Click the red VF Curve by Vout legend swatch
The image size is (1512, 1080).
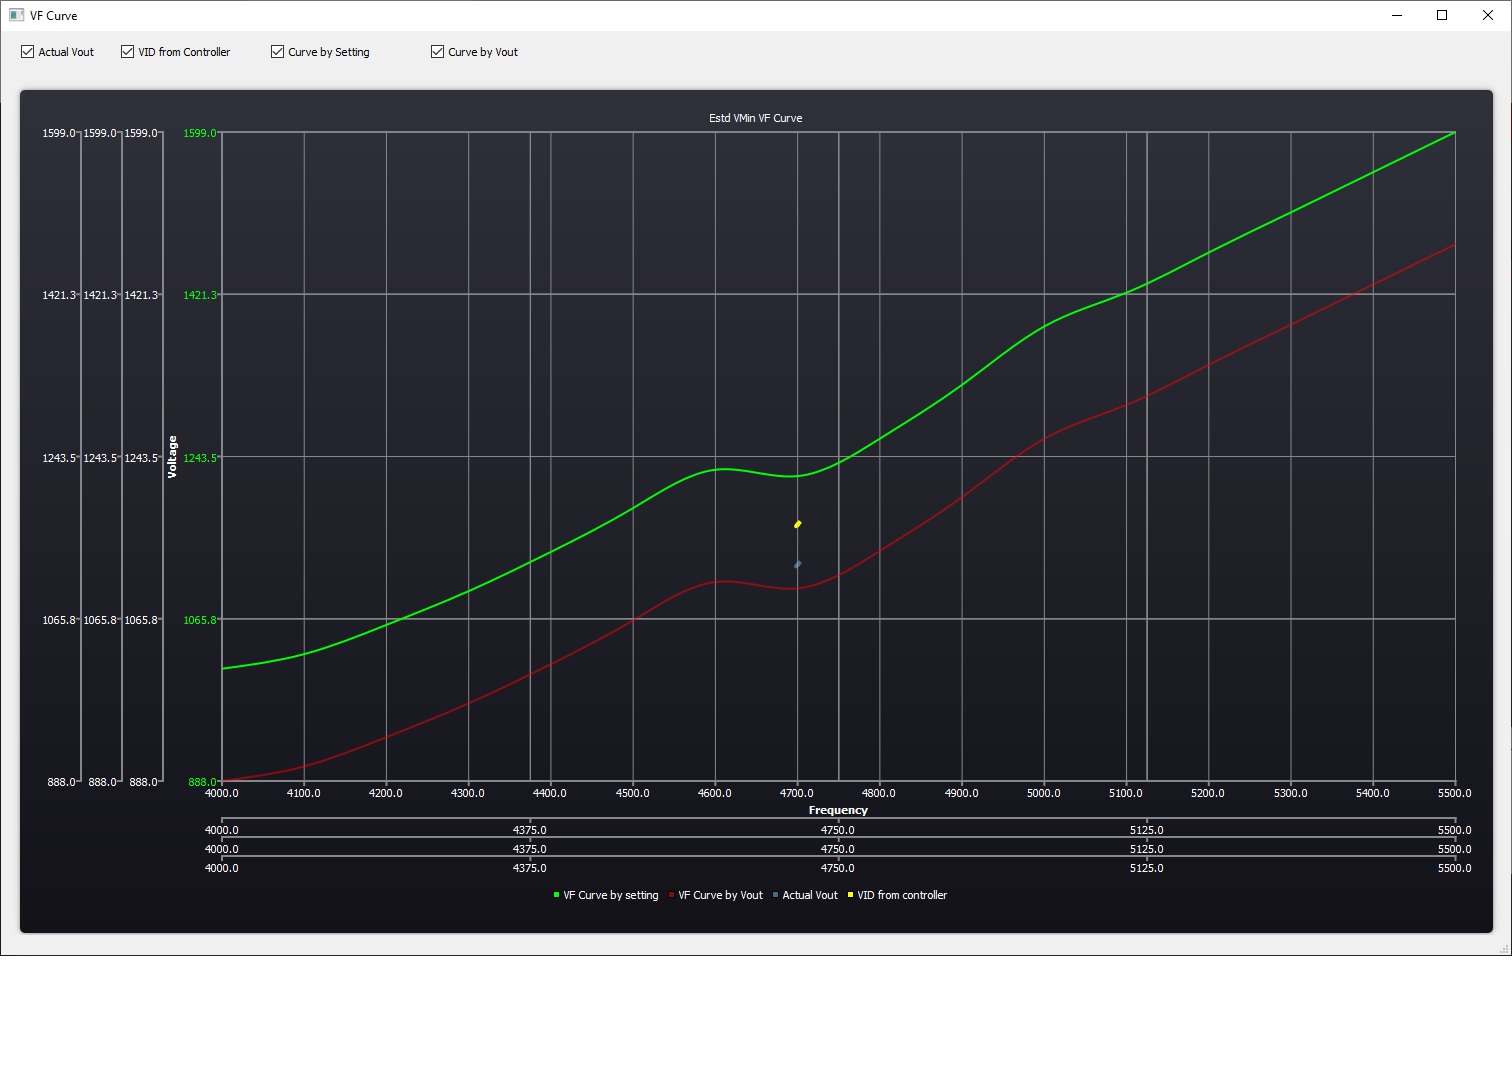click(x=670, y=895)
